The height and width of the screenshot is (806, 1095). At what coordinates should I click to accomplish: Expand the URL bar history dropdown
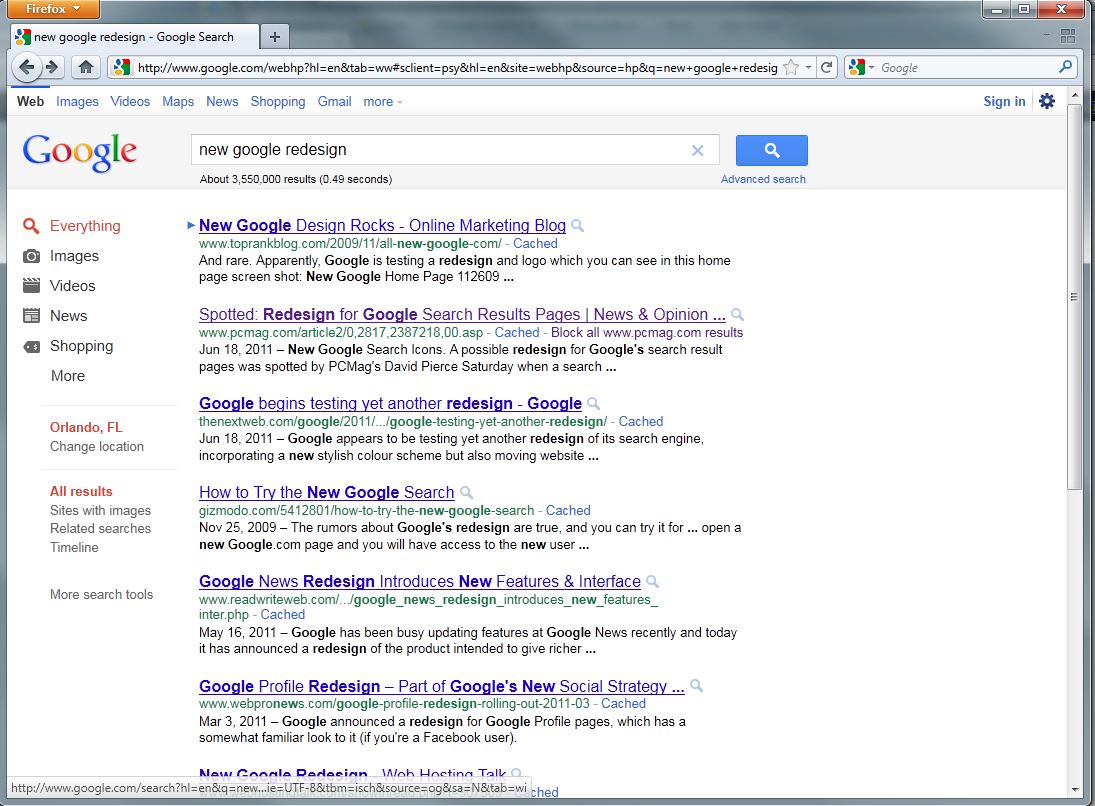[x=808, y=67]
